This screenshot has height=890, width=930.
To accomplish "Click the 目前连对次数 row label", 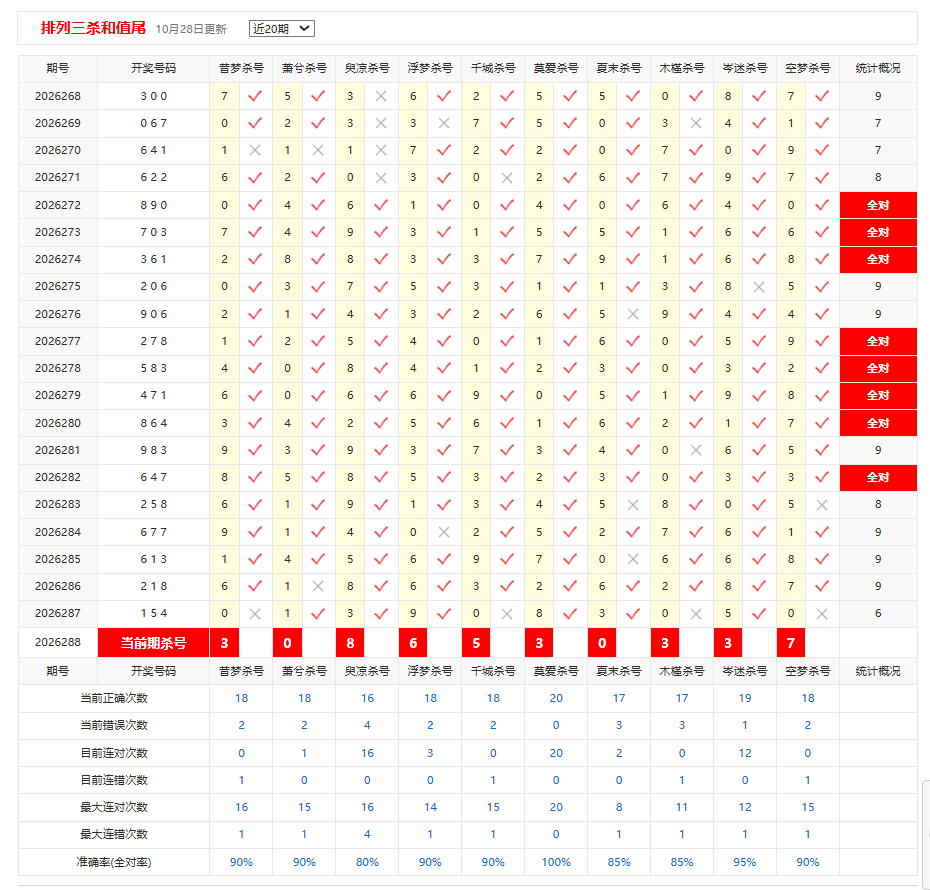I will coord(114,754).
